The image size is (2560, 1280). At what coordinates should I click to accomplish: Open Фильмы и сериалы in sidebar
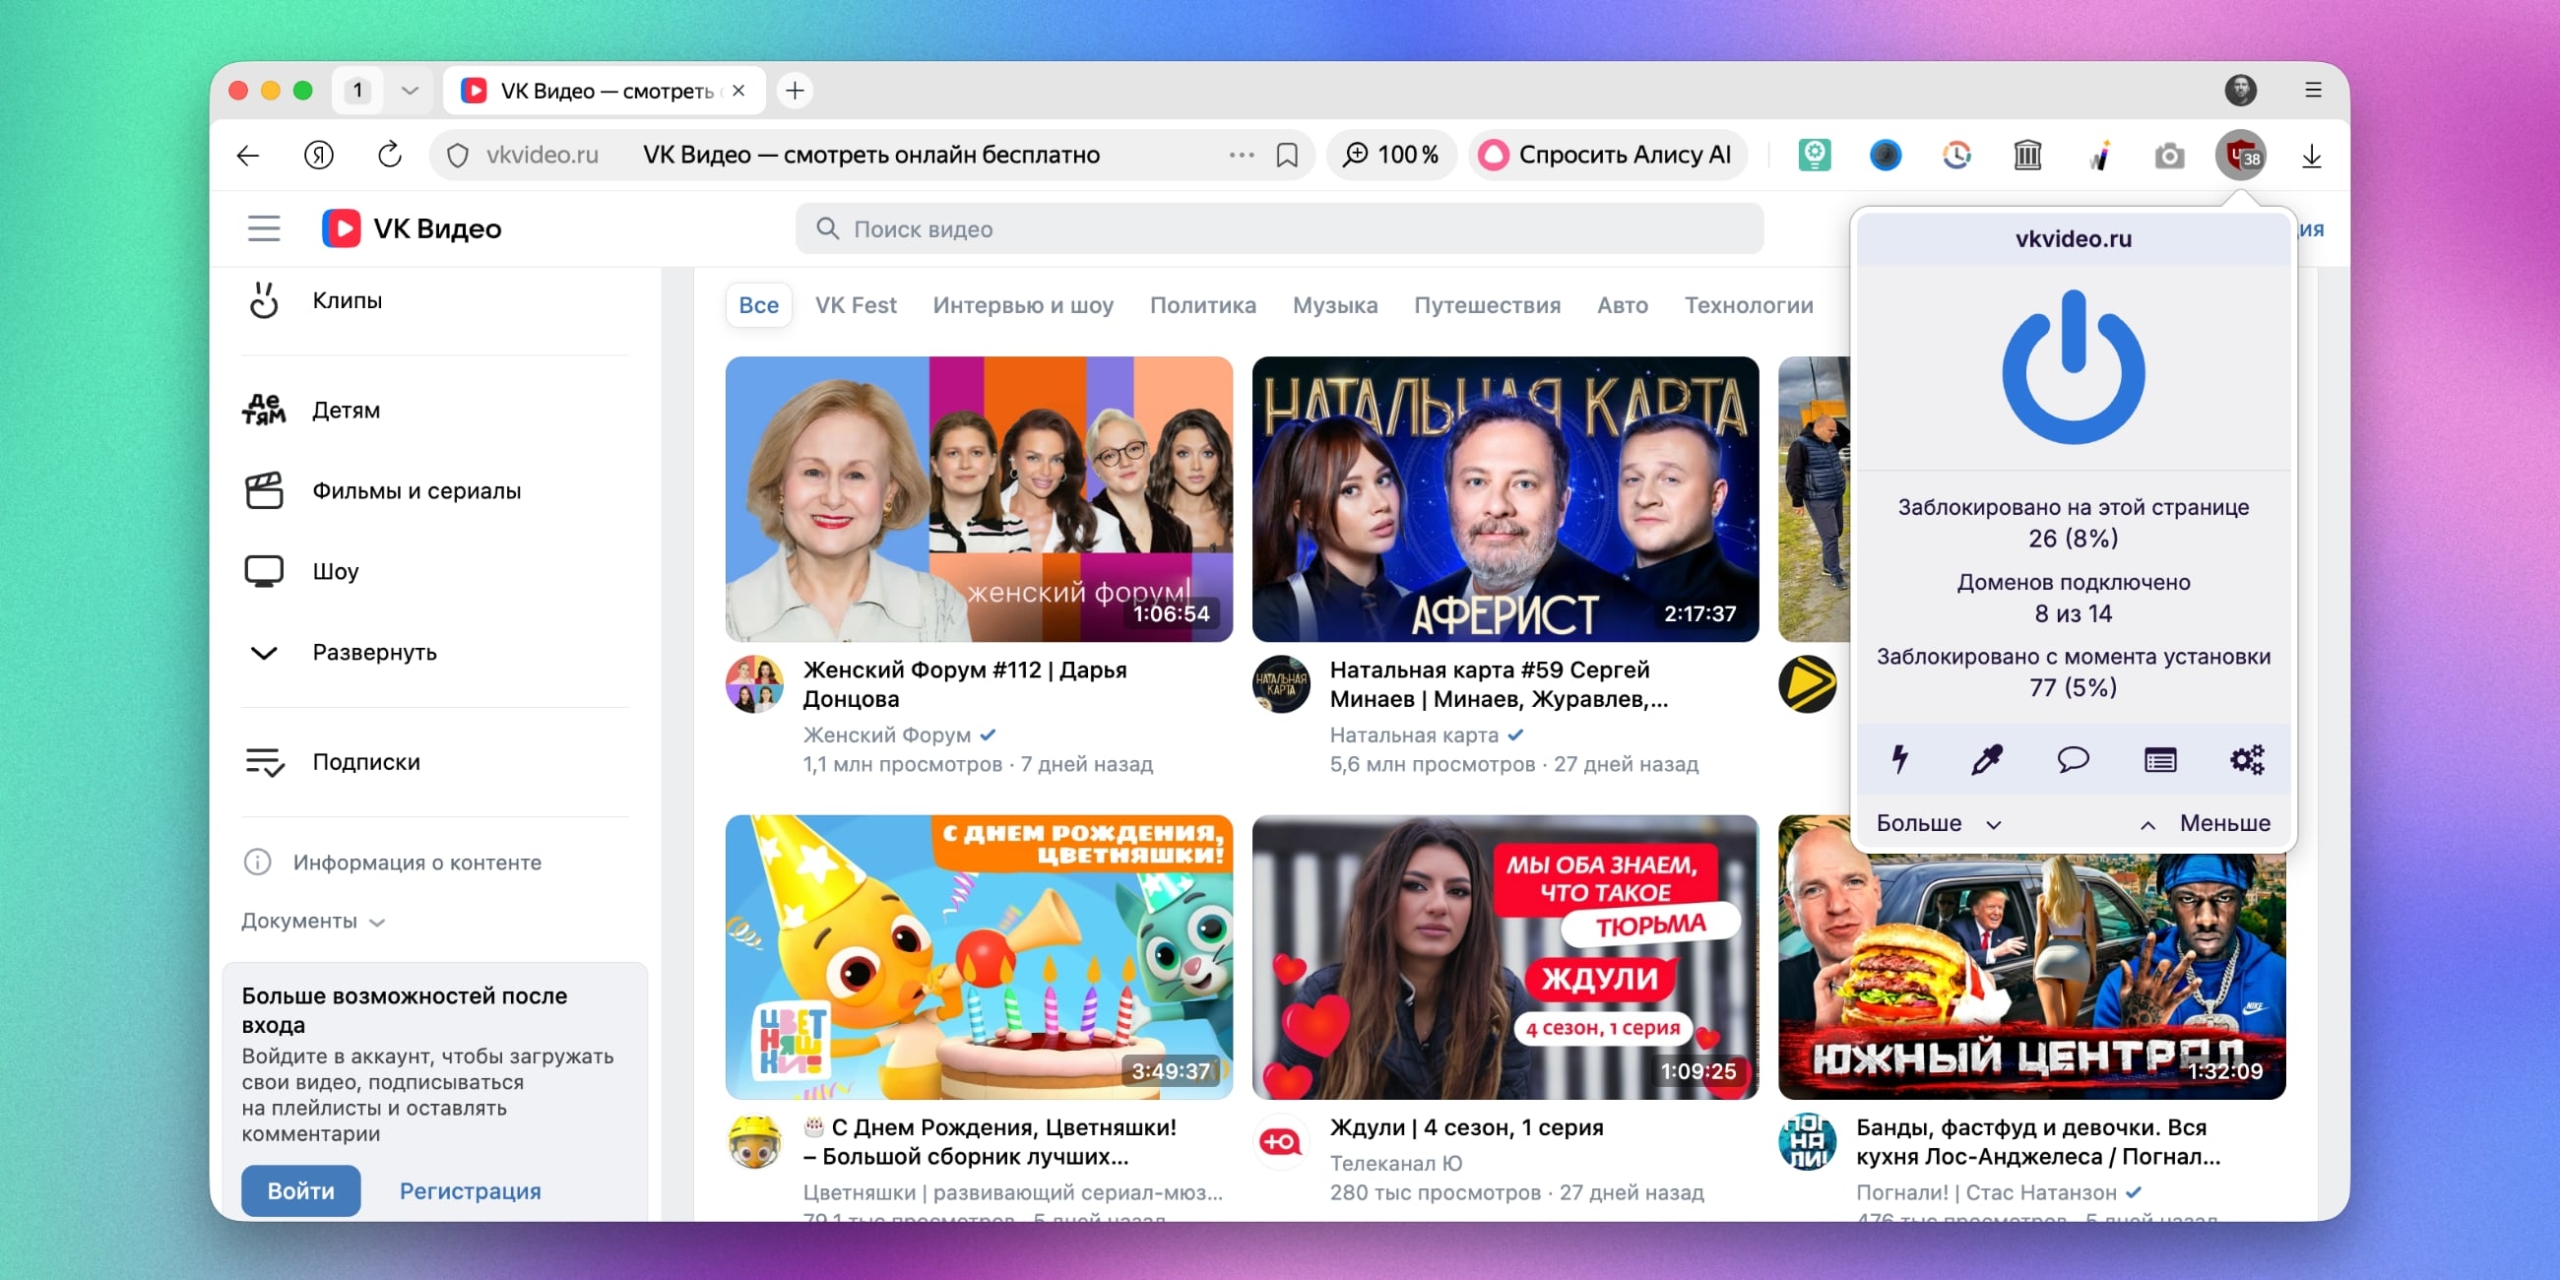coord(435,491)
